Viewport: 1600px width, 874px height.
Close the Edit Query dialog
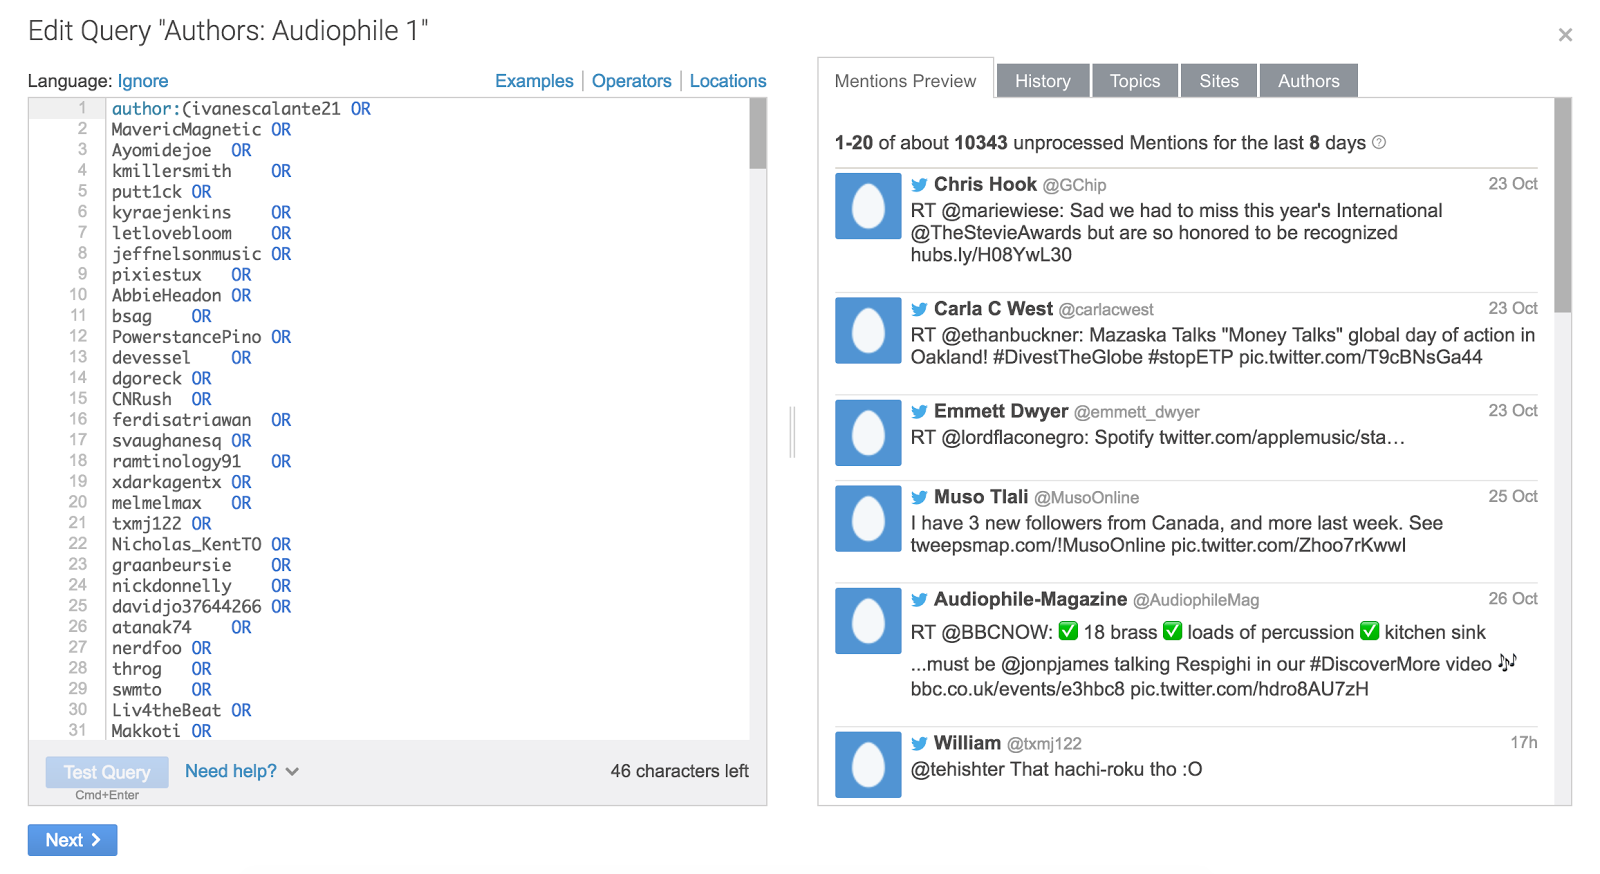coord(1565,35)
